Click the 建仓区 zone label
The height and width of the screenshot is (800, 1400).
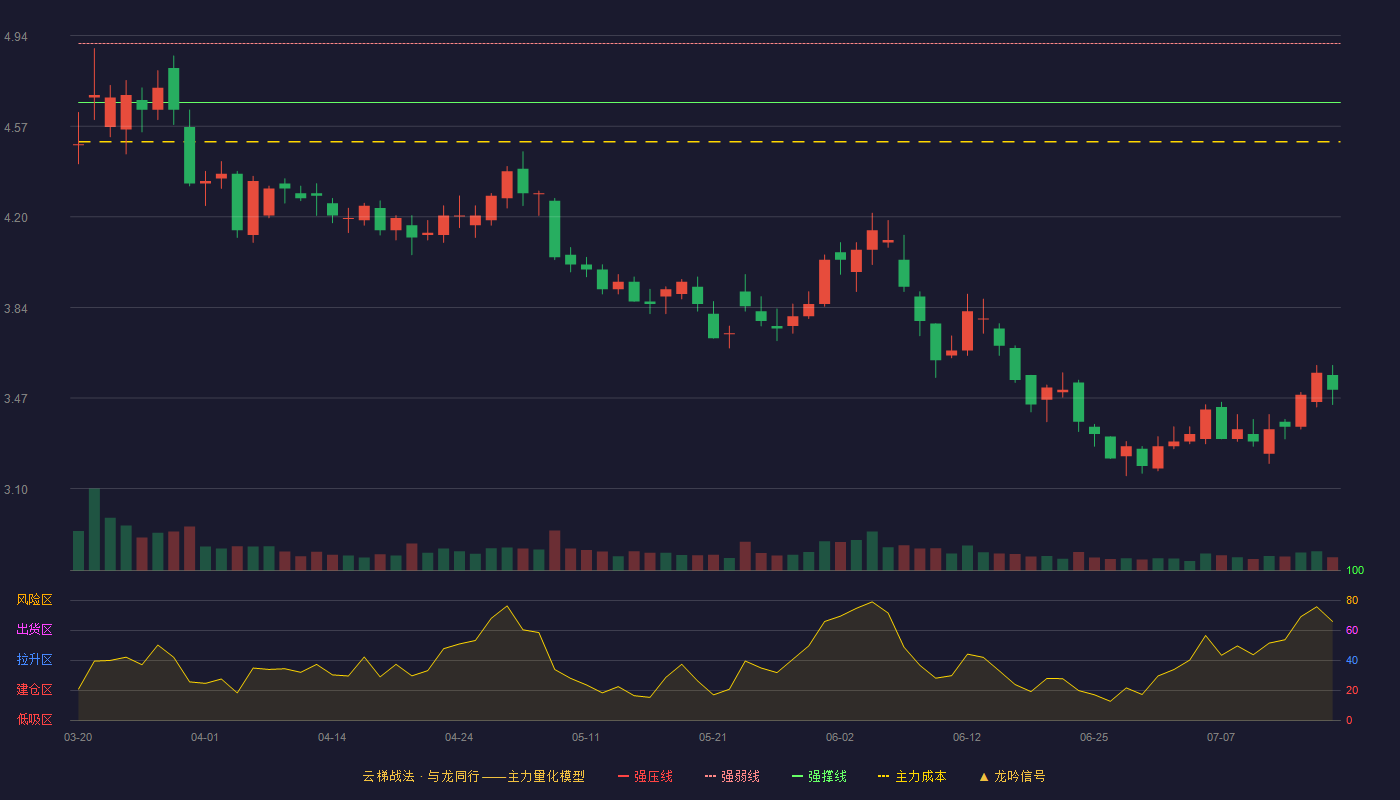[34, 690]
